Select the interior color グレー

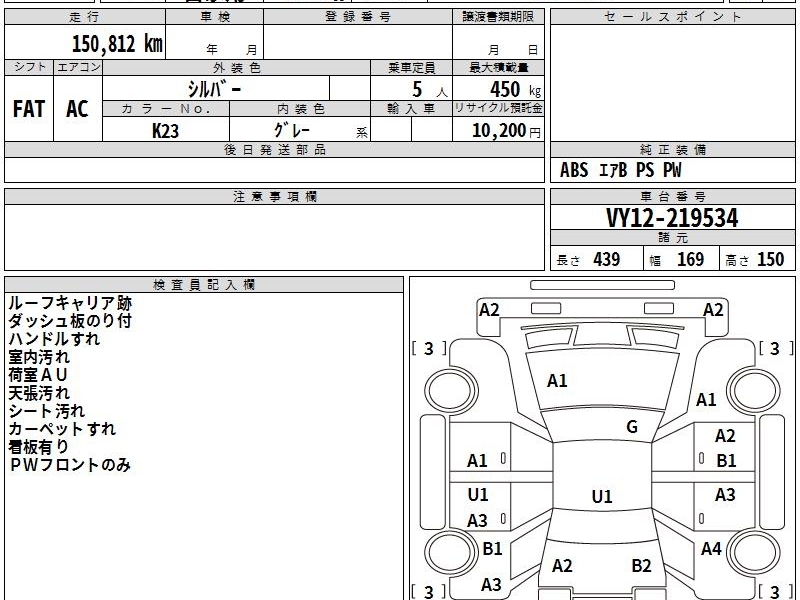tap(291, 130)
